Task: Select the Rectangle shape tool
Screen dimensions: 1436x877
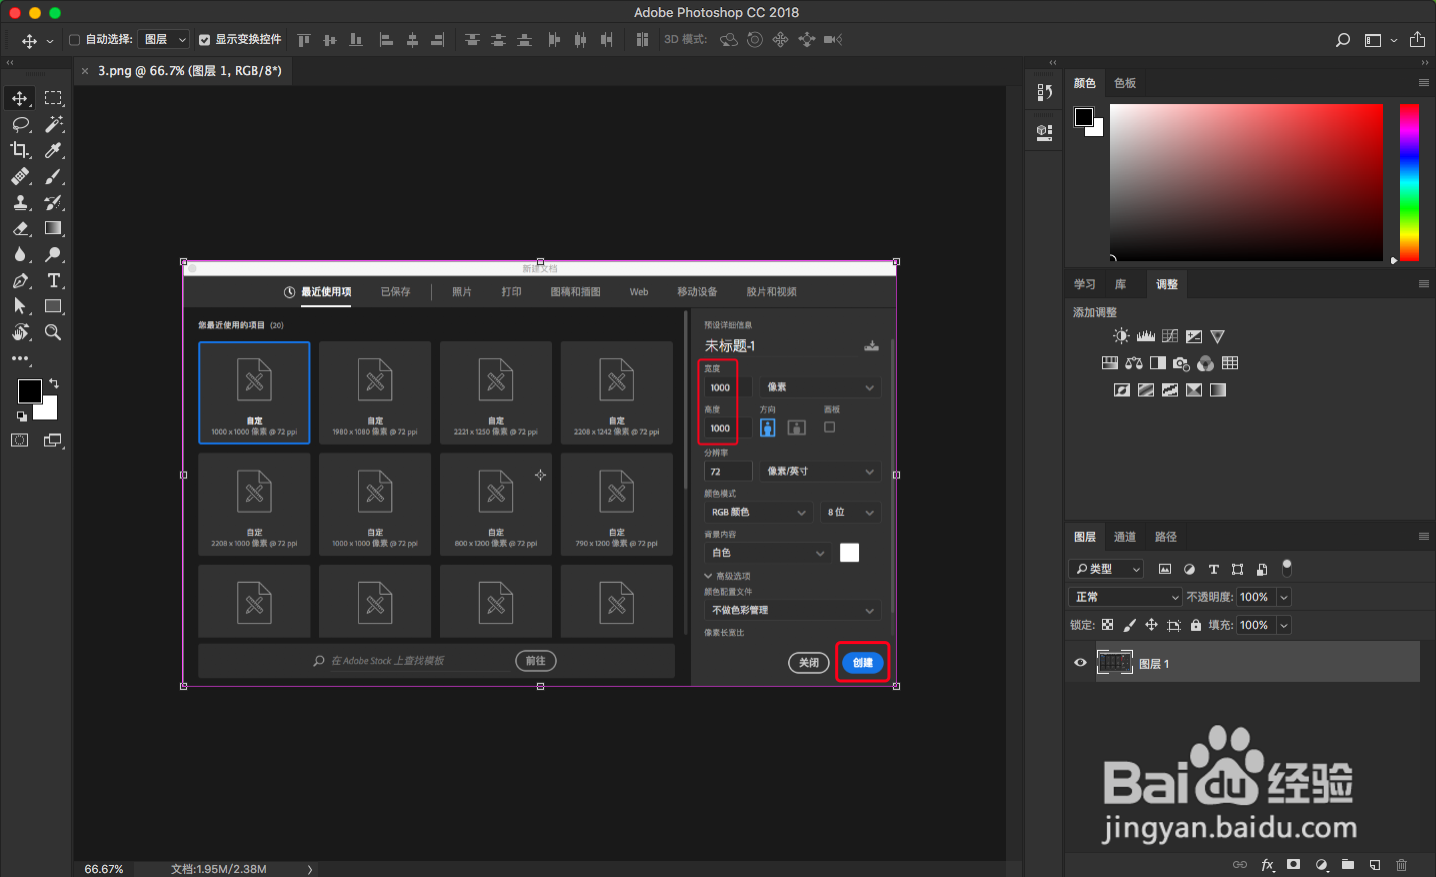Action: (x=54, y=306)
